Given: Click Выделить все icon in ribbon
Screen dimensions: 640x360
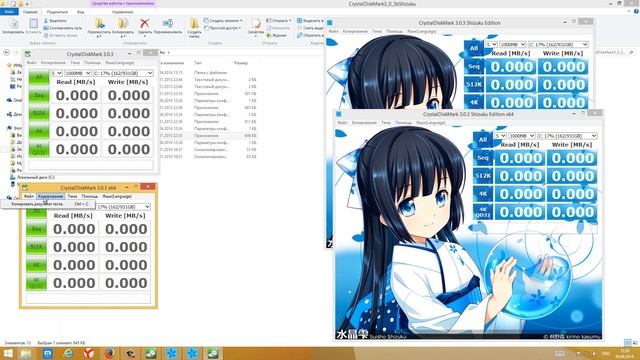Looking at the screenshot, I should point(300,20).
